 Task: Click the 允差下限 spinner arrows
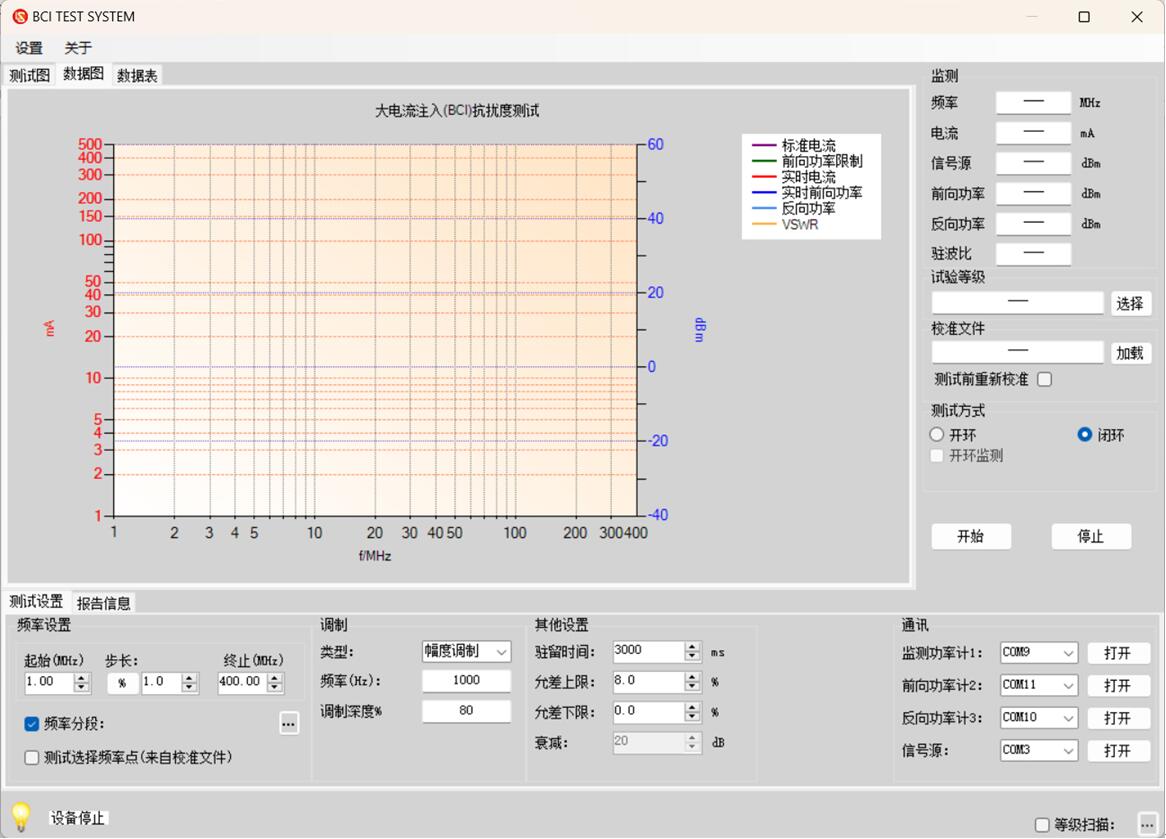pyautogui.click(x=692, y=712)
